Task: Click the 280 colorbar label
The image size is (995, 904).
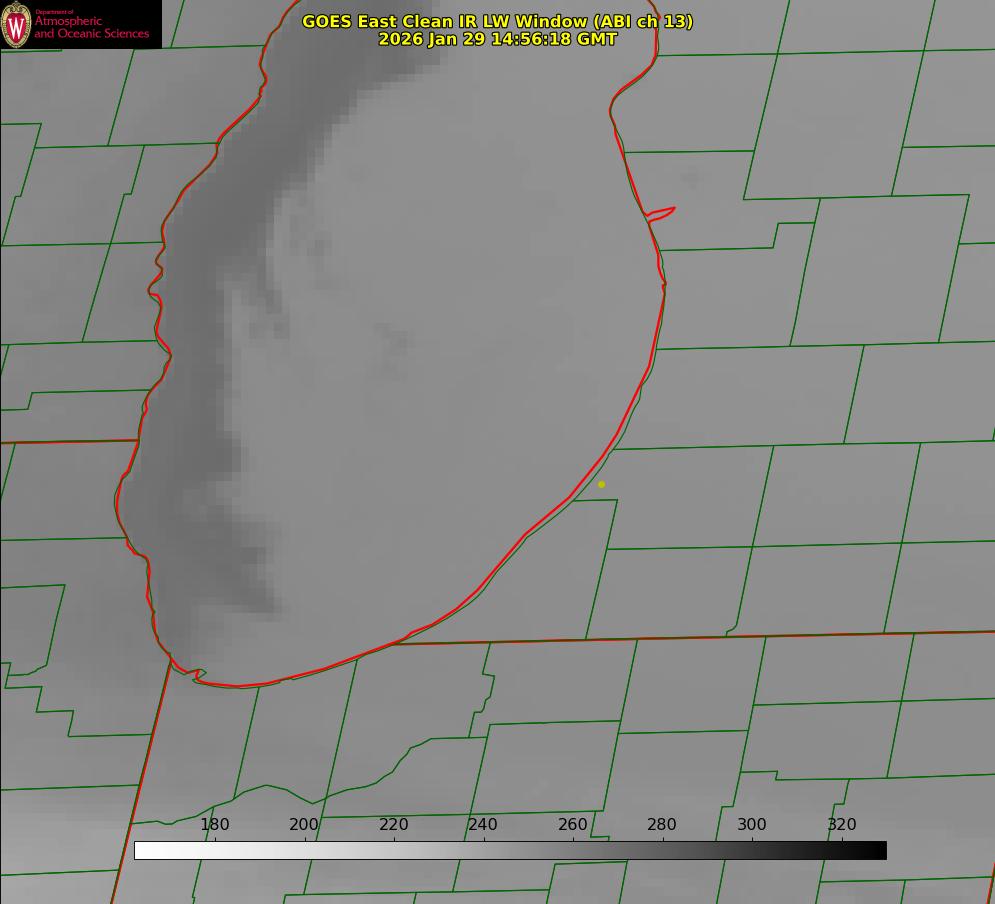Action: coord(662,824)
